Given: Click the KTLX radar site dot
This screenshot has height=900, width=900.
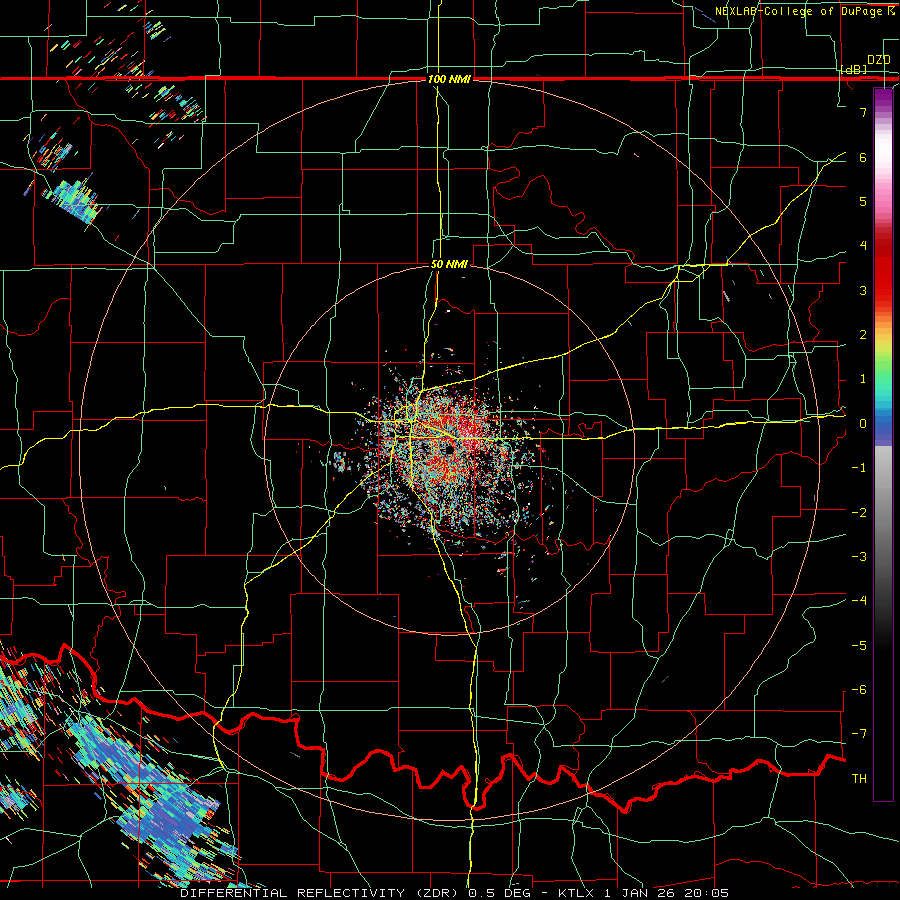Looking at the screenshot, I should (449, 451).
